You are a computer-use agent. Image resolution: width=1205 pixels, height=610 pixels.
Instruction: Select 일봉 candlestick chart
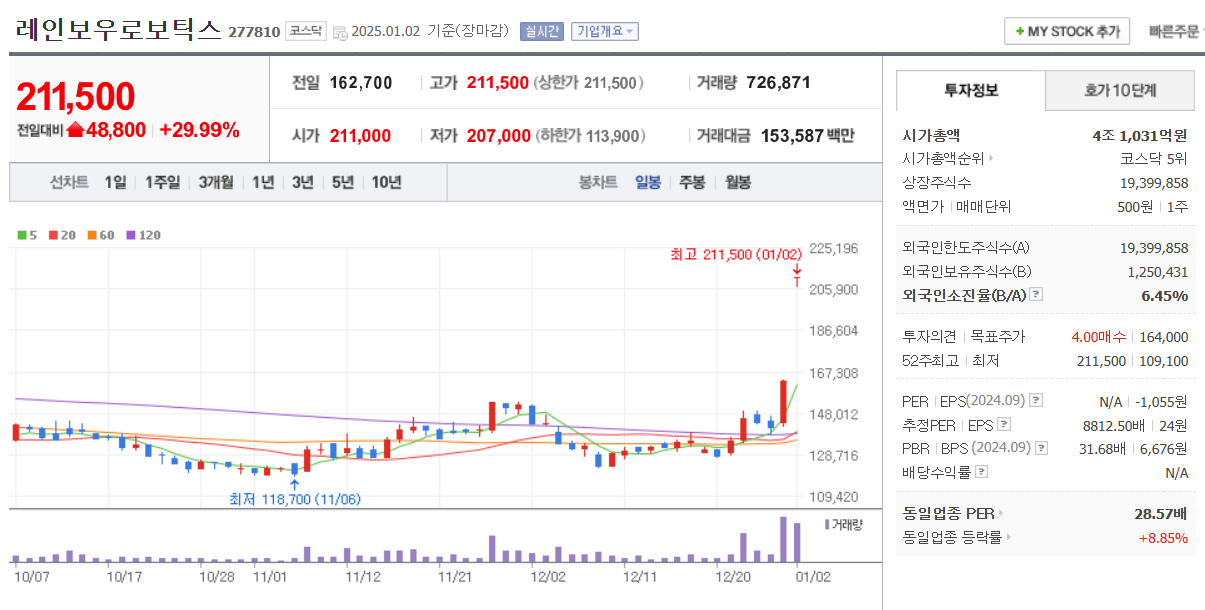tap(648, 182)
